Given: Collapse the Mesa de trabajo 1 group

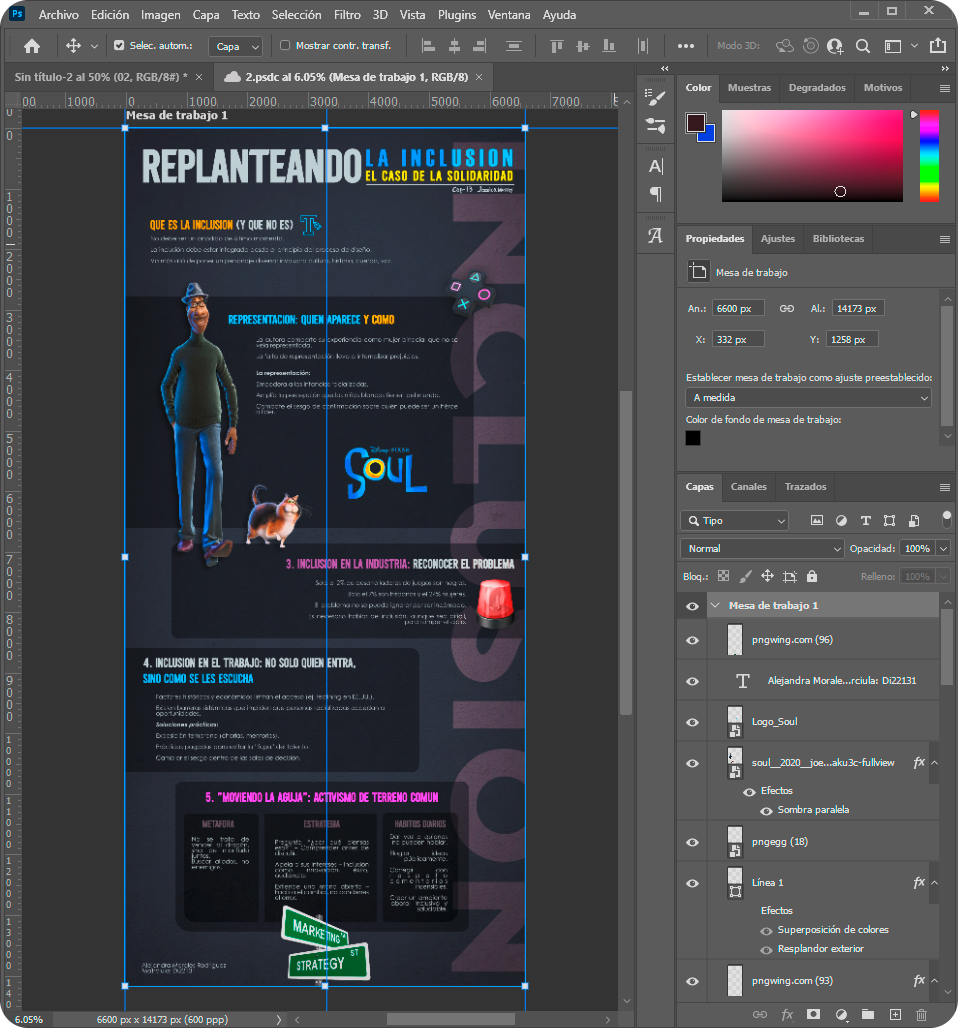Looking at the screenshot, I should click(x=715, y=606).
